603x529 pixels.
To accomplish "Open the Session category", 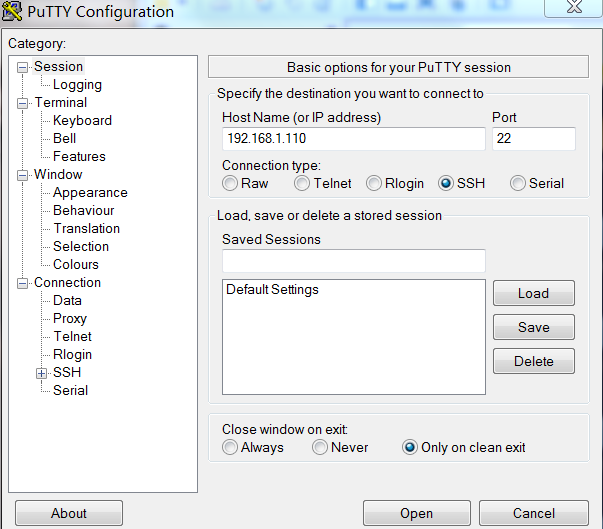I will [58, 67].
